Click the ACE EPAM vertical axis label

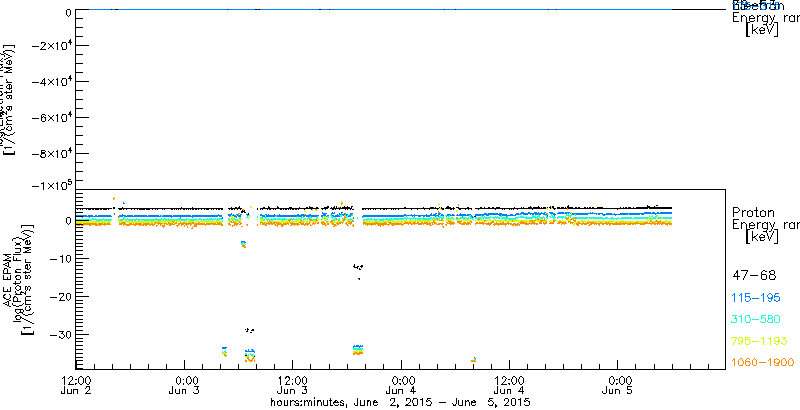tap(9, 278)
